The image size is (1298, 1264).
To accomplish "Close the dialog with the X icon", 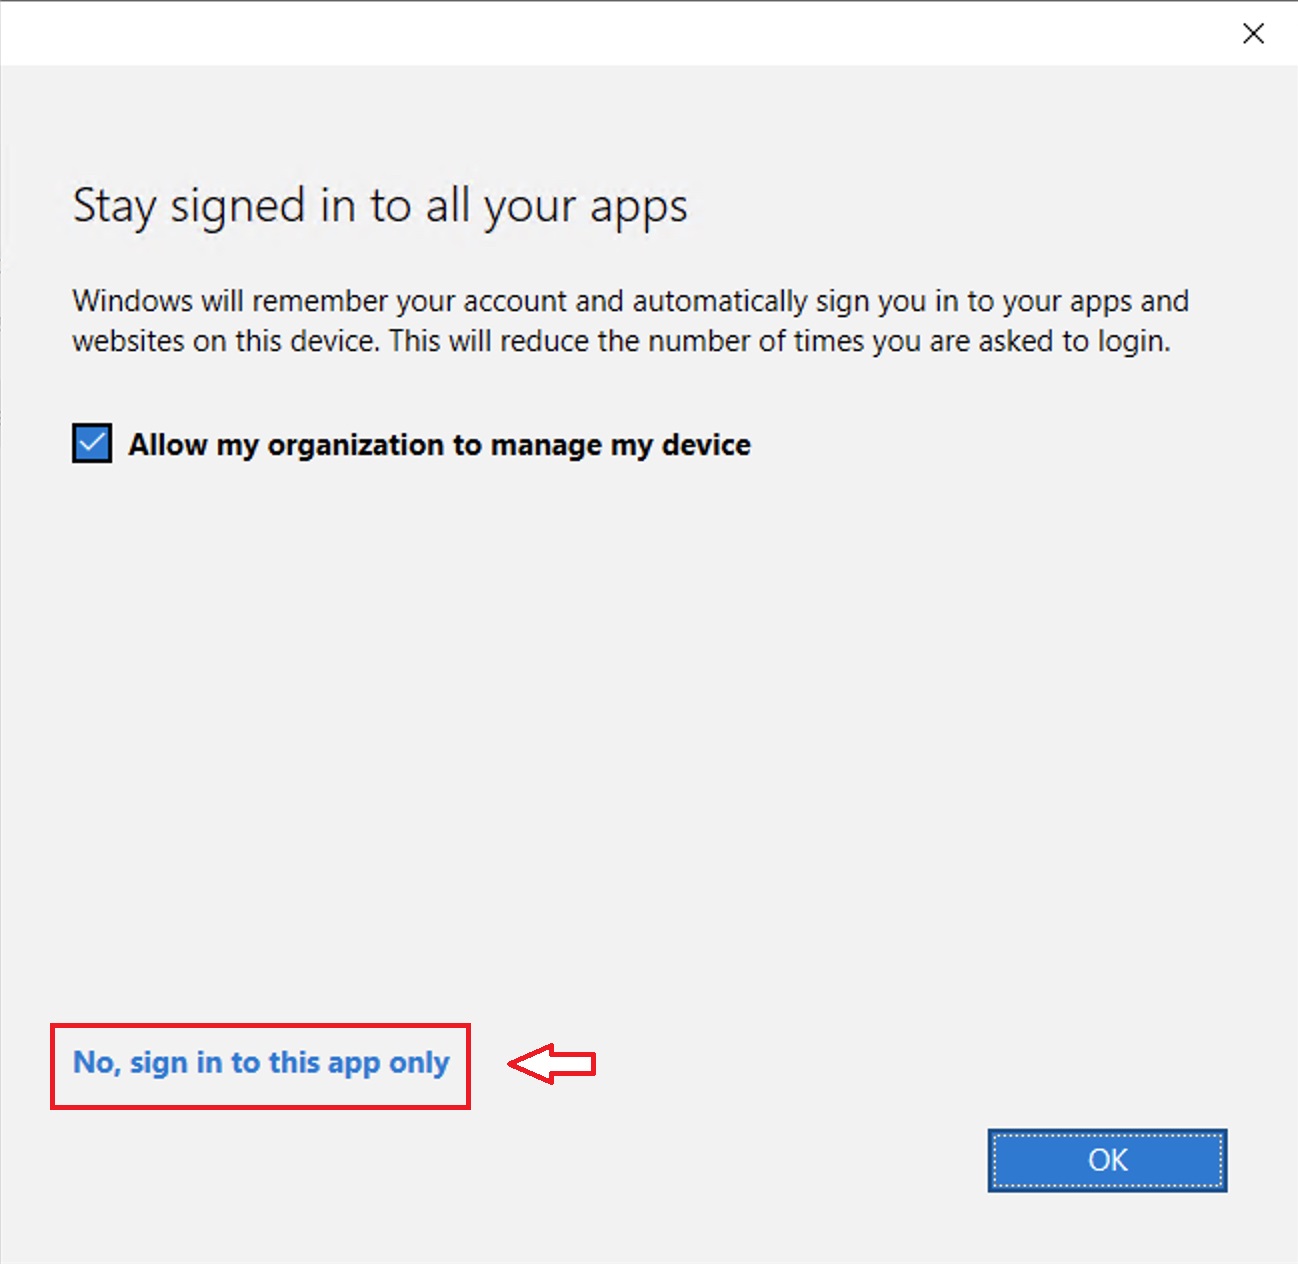I will pyautogui.click(x=1253, y=34).
